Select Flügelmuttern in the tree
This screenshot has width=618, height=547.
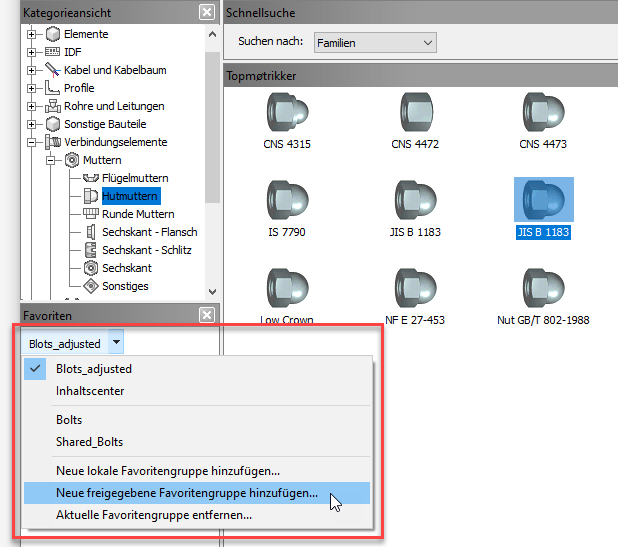[135, 178]
